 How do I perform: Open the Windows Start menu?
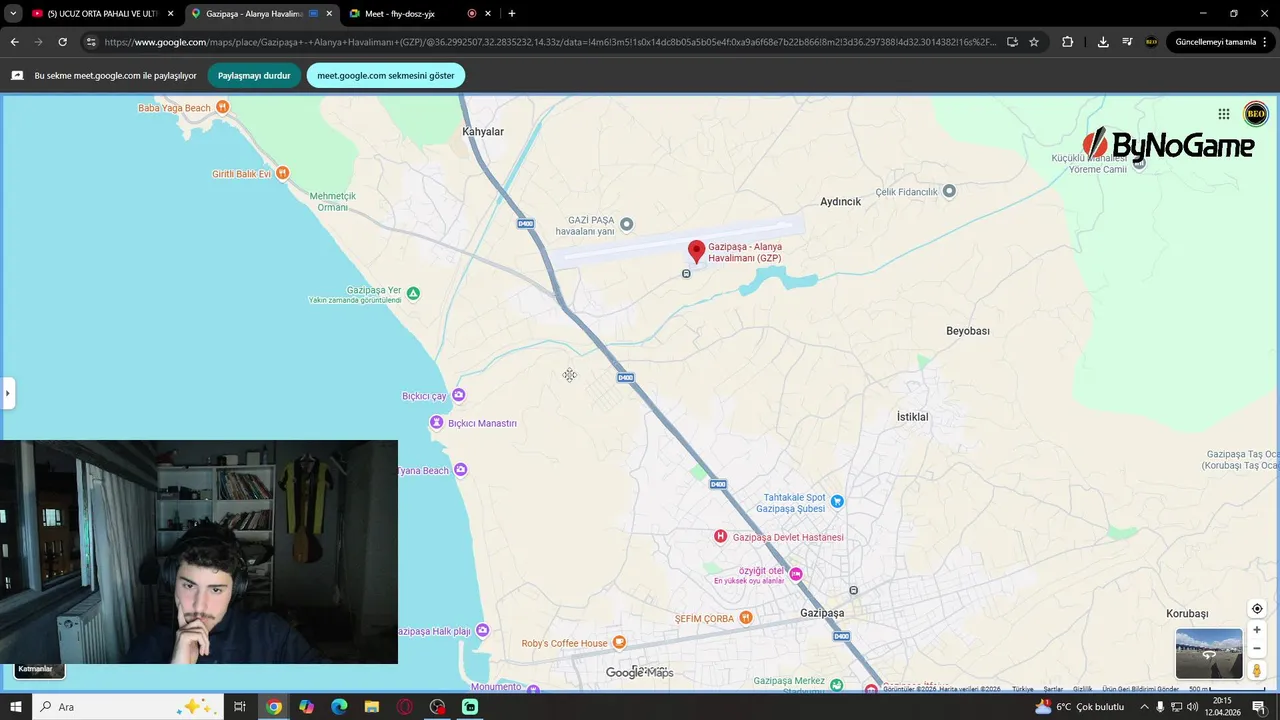click(15, 707)
